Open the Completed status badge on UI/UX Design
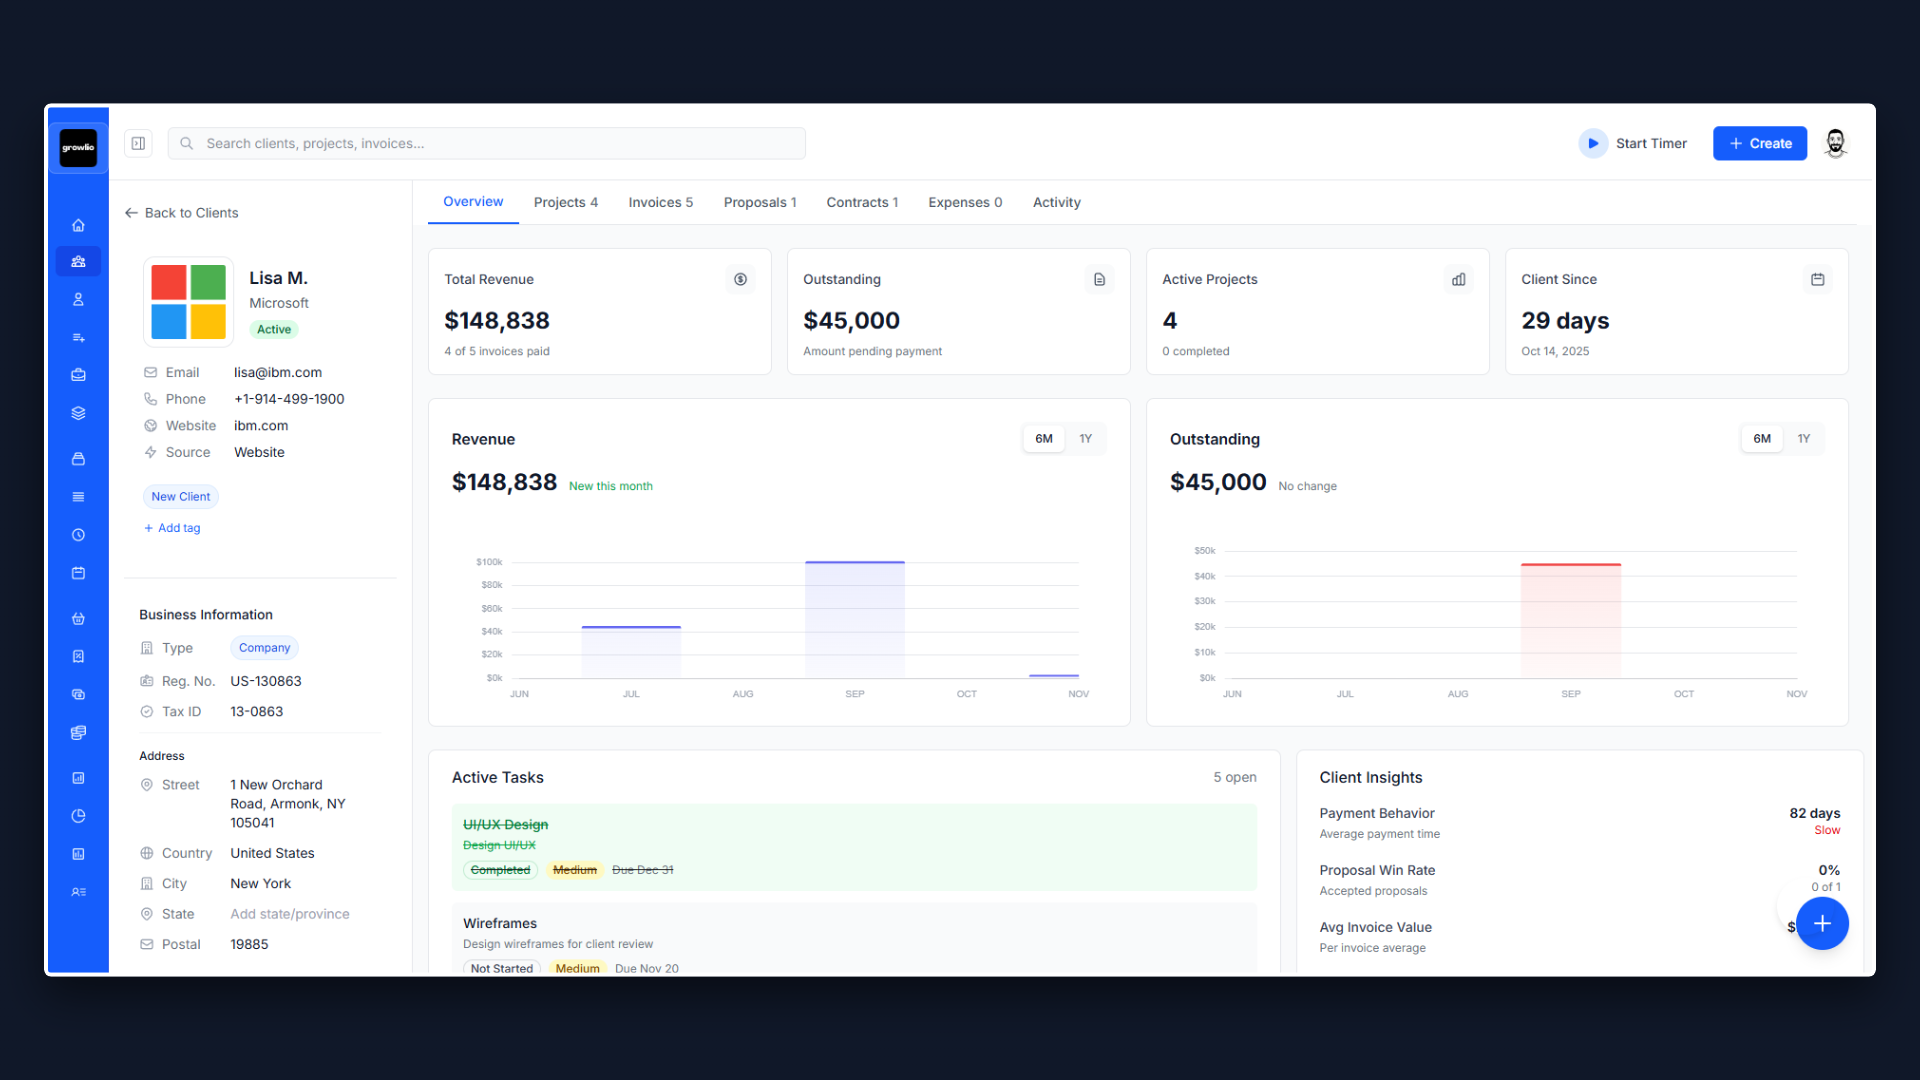Viewport: 1920px width, 1080px height. point(500,870)
